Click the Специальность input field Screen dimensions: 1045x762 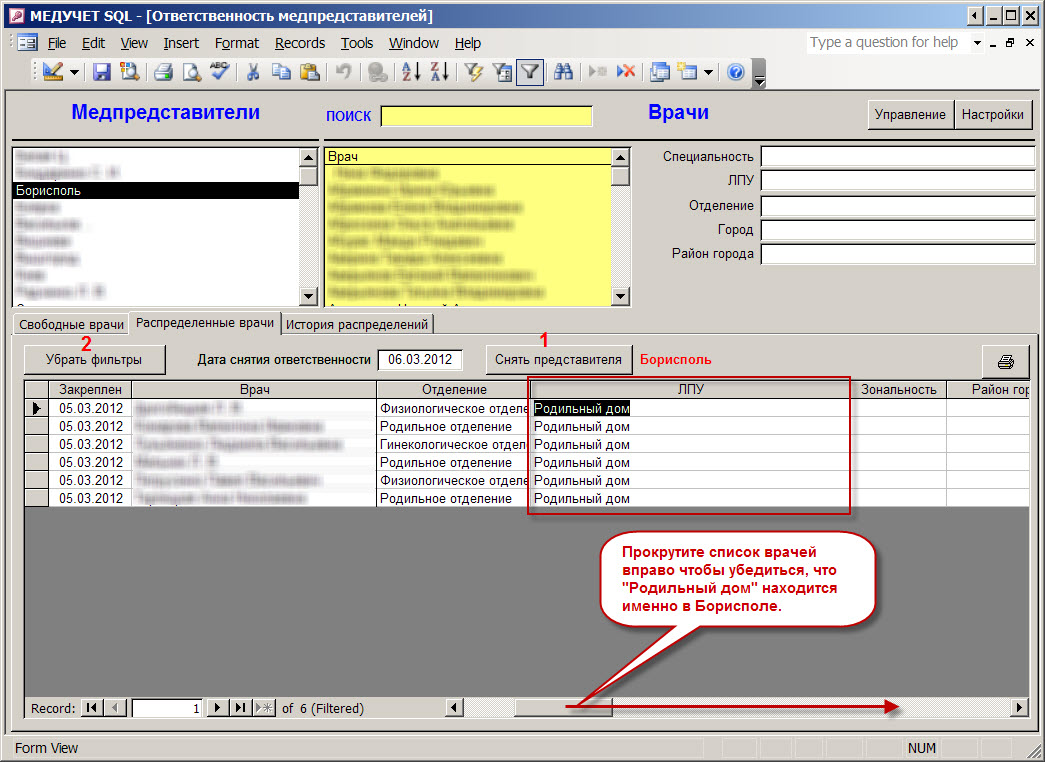(898, 157)
